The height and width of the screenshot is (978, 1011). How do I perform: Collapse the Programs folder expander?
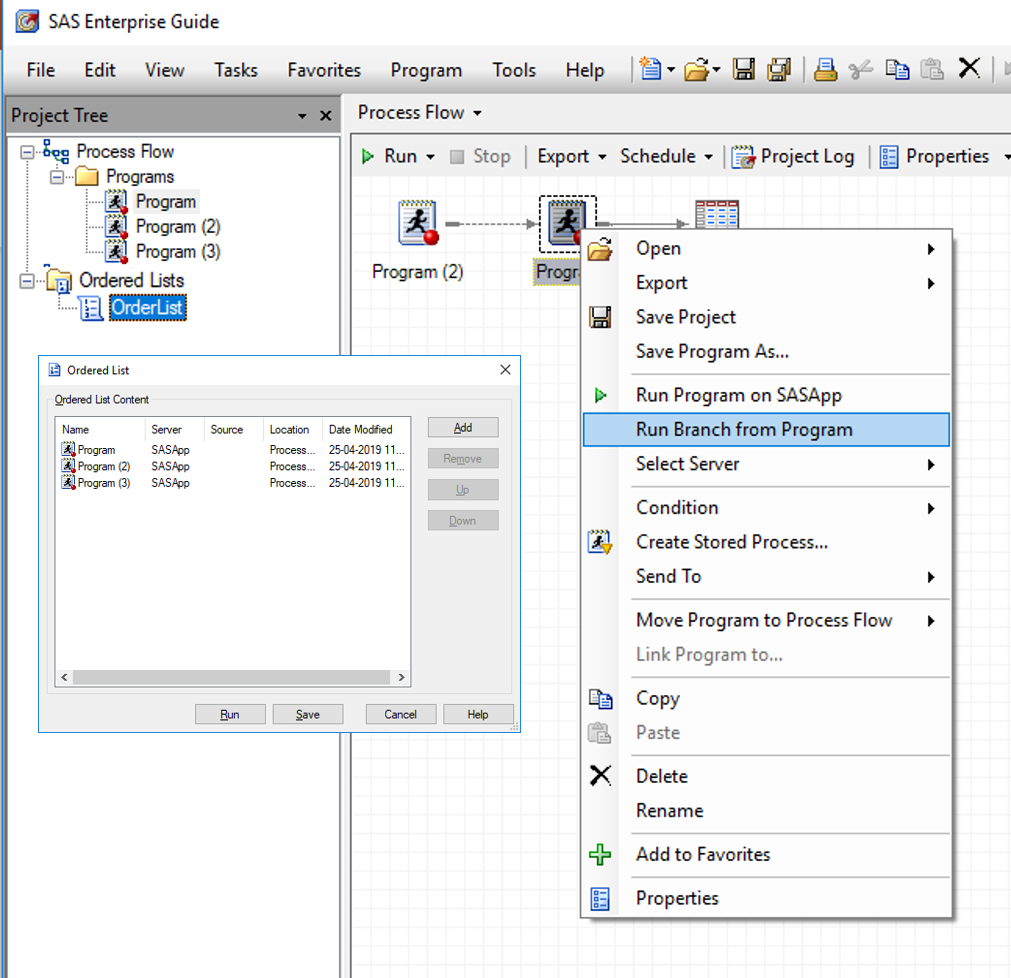click(57, 177)
